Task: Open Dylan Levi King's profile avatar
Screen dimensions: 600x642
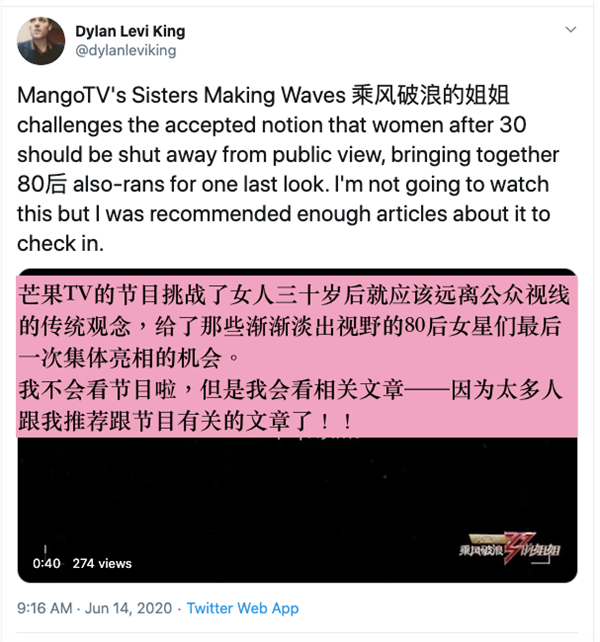Action: click(x=41, y=41)
